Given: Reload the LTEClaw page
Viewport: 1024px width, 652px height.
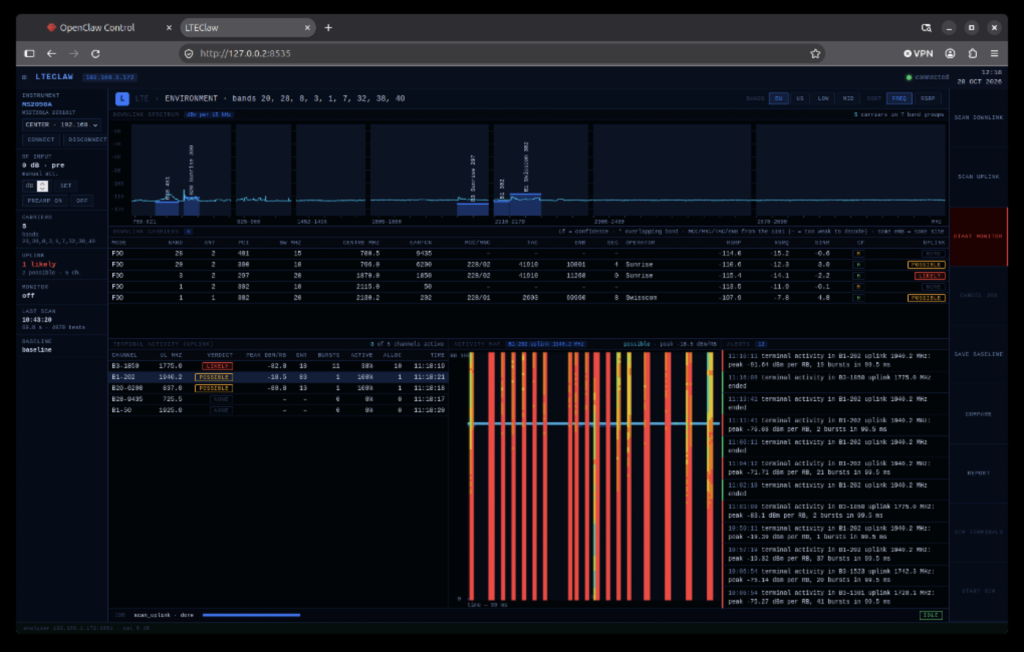Looking at the screenshot, I should 95,54.
